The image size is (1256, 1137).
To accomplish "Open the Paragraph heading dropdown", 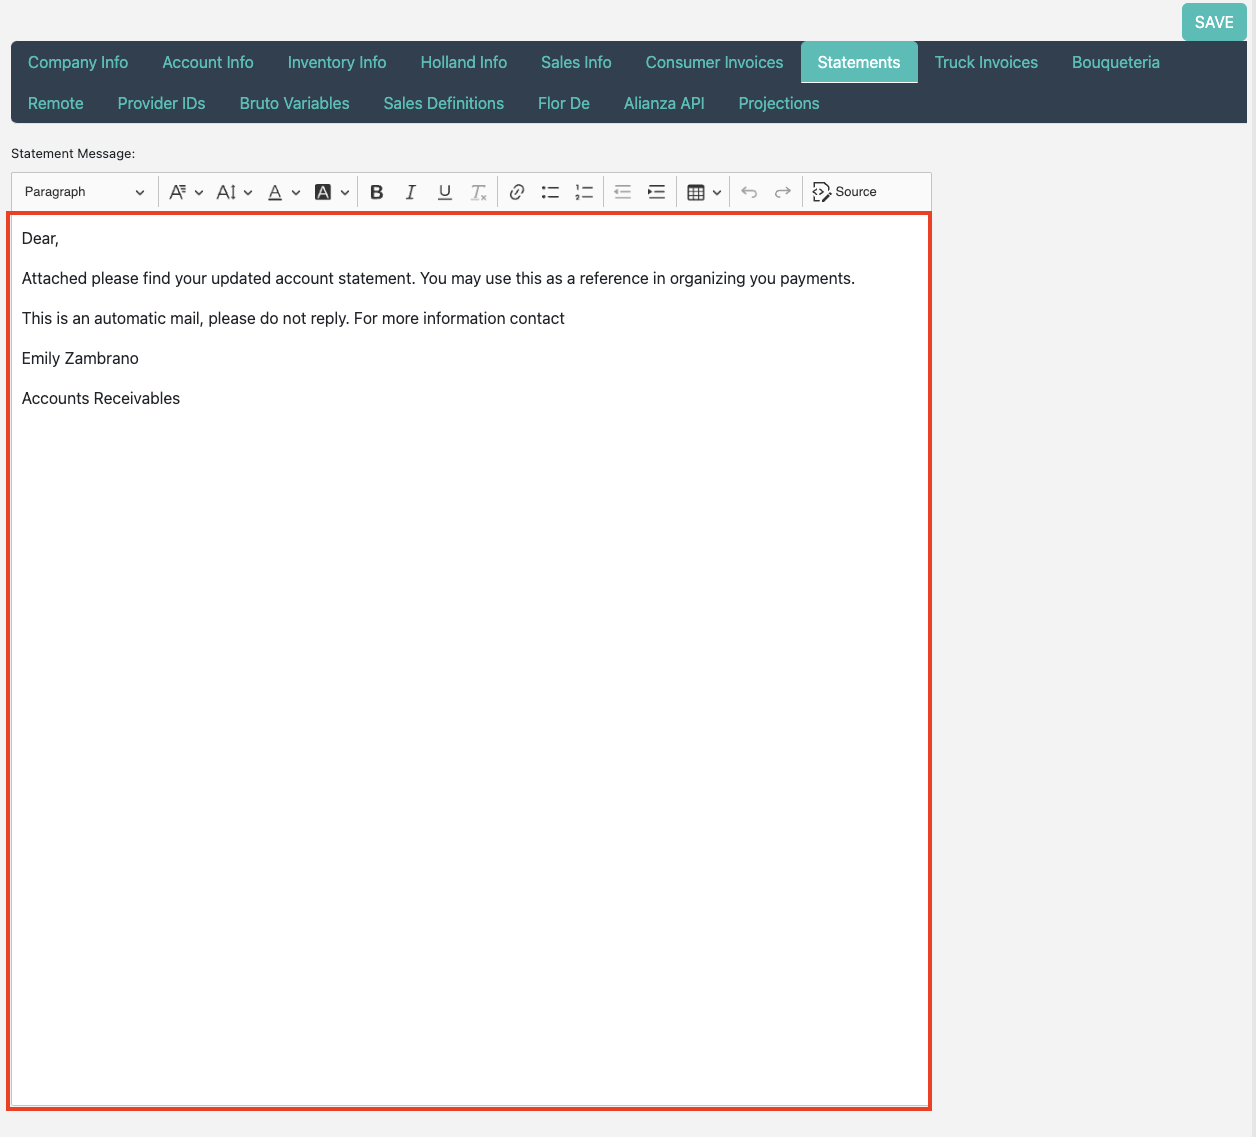I will click(x=84, y=192).
